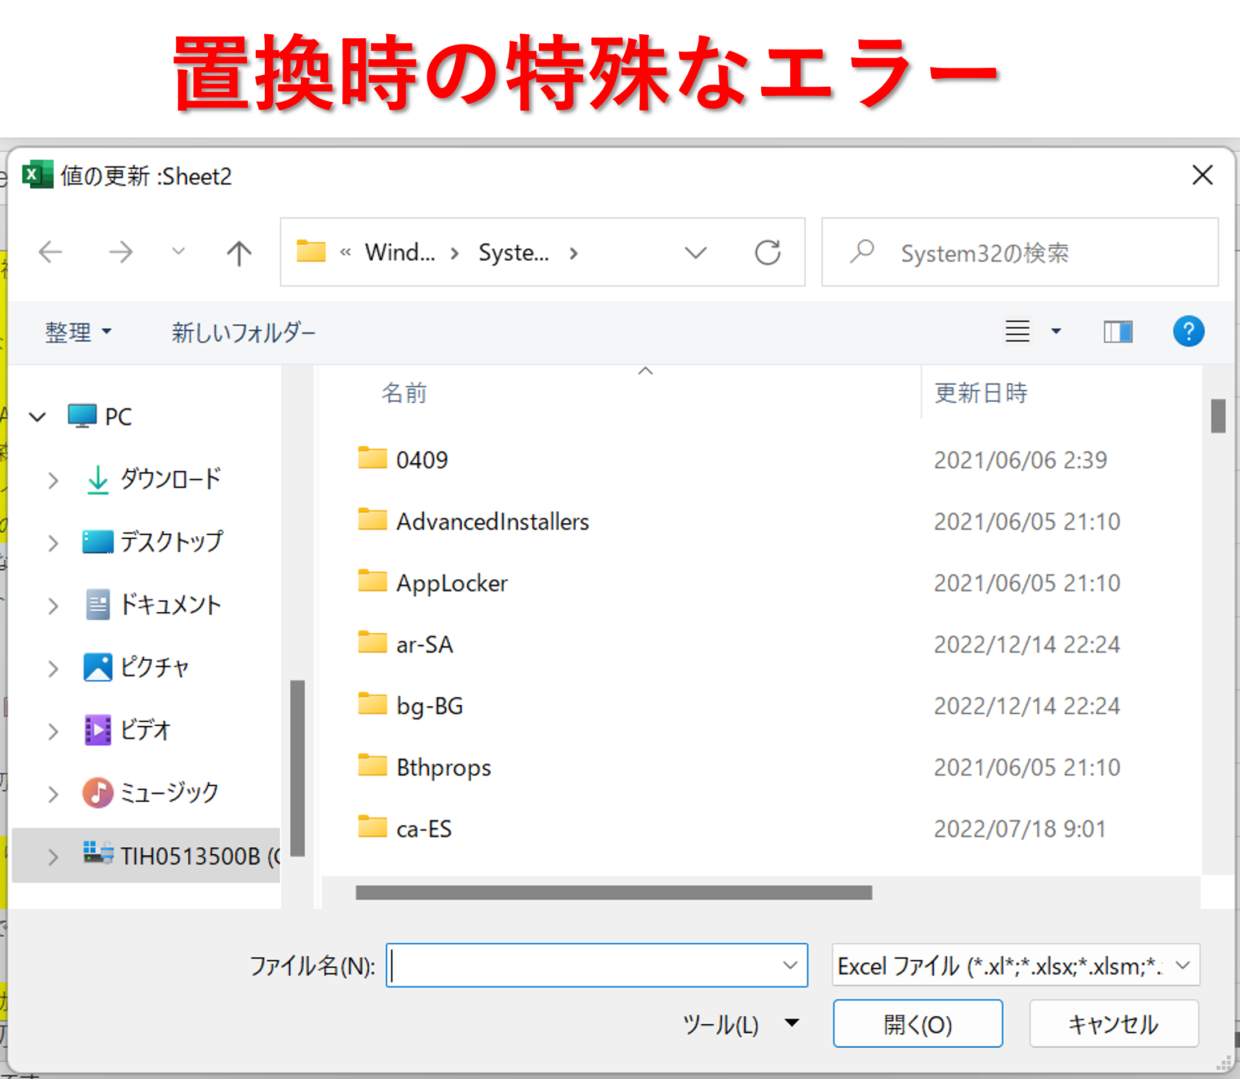Click the Forward navigation arrow
Viewport: 1240px width, 1079px height.
coord(120,252)
